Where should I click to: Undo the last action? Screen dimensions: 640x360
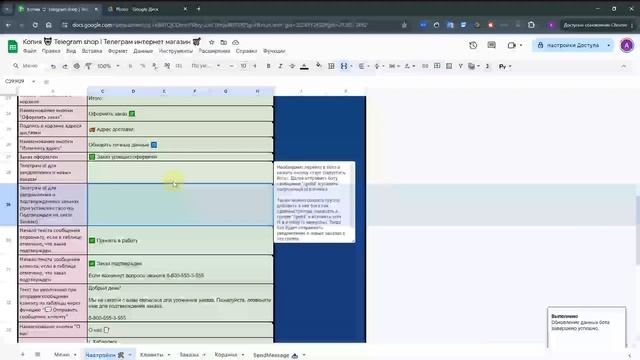[x=53, y=66]
